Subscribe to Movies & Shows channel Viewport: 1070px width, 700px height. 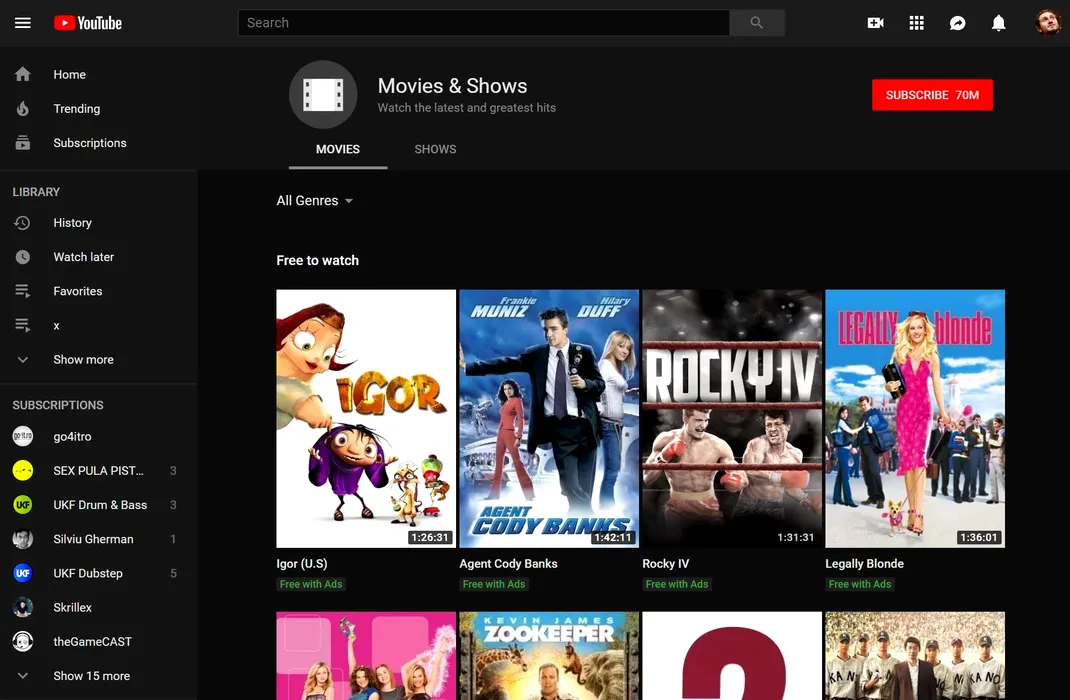pos(932,95)
